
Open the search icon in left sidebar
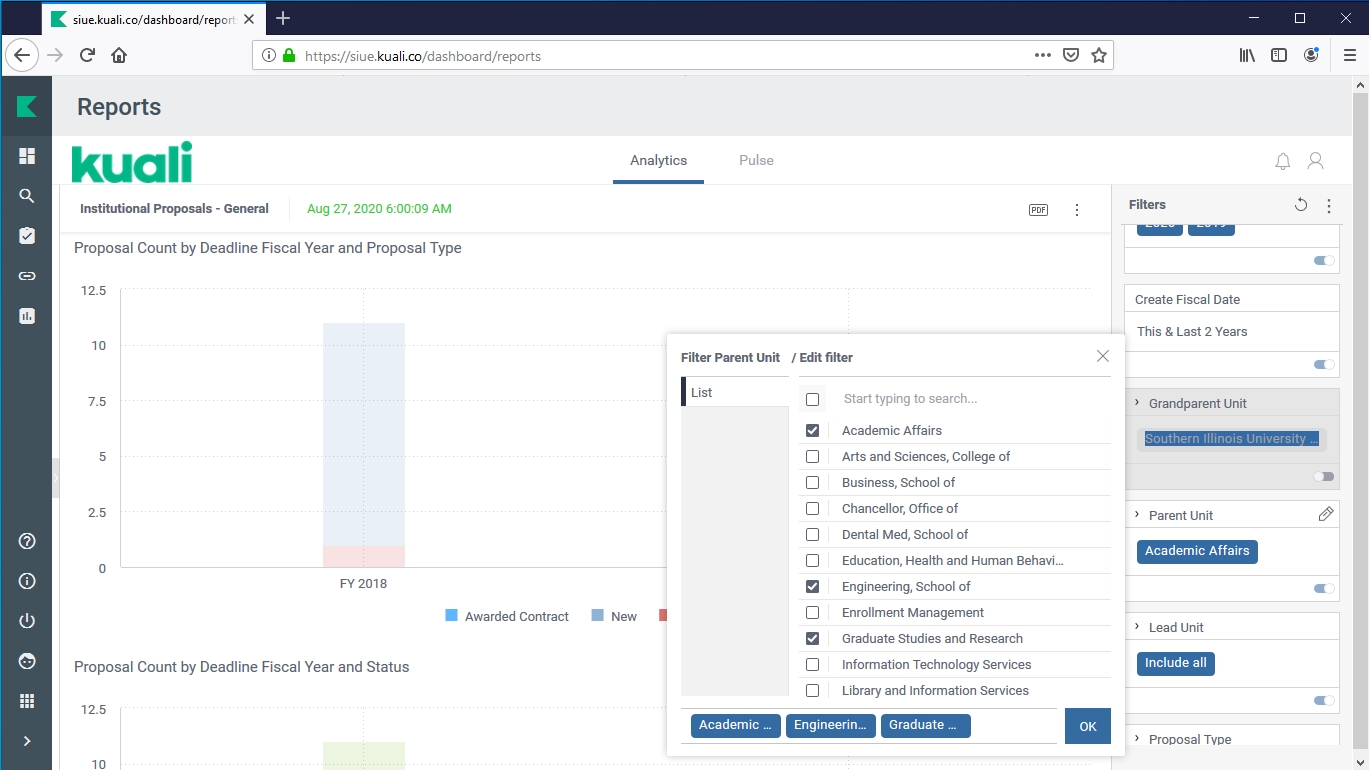[x=27, y=196]
